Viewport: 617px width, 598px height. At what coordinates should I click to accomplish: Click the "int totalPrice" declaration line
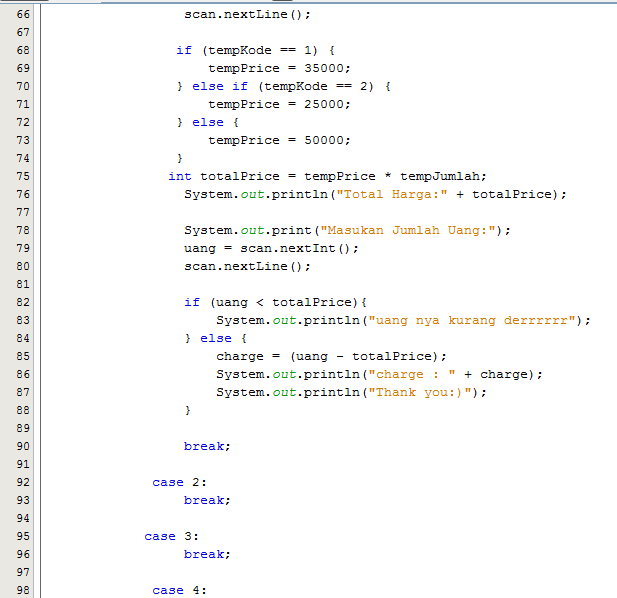click(327, 176)
